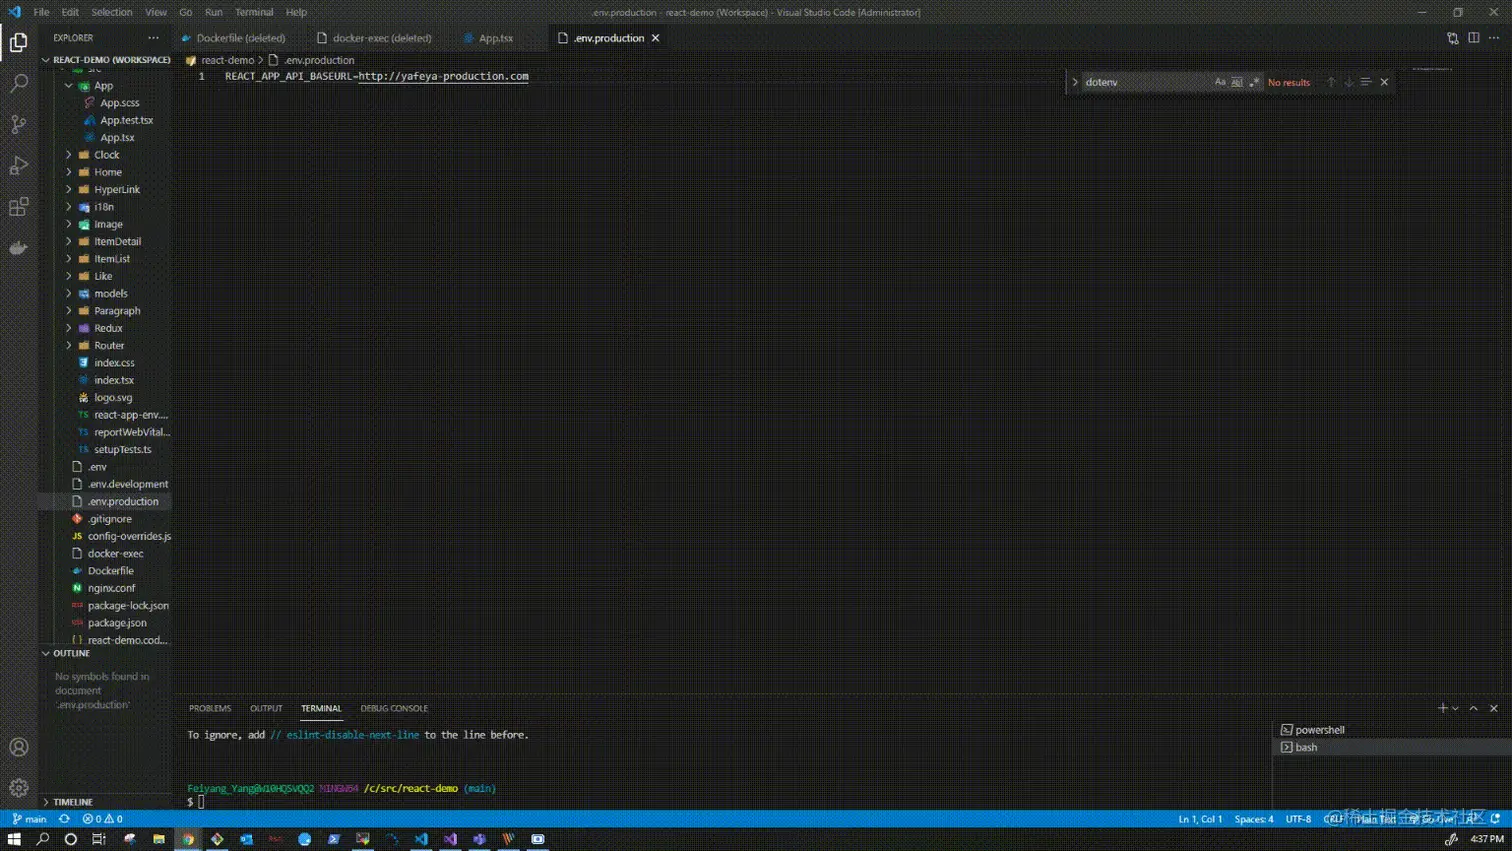1512x851 pixels.
Task: Open Chrome from the taskbar
Action: pyautogui.click(x=189, y=839)
